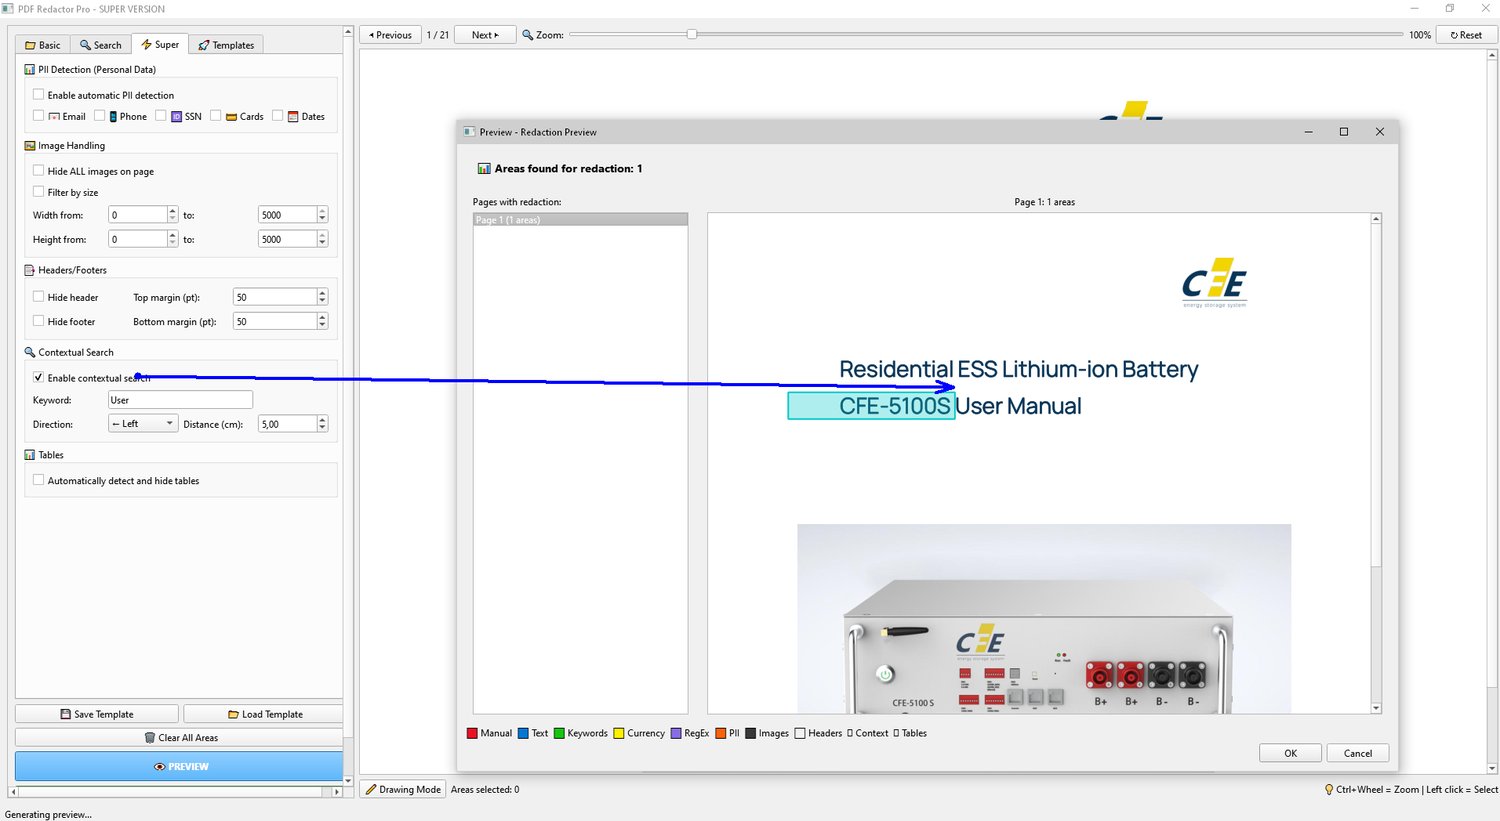Click the "1 / 21" page indicator

pos(438,35)
